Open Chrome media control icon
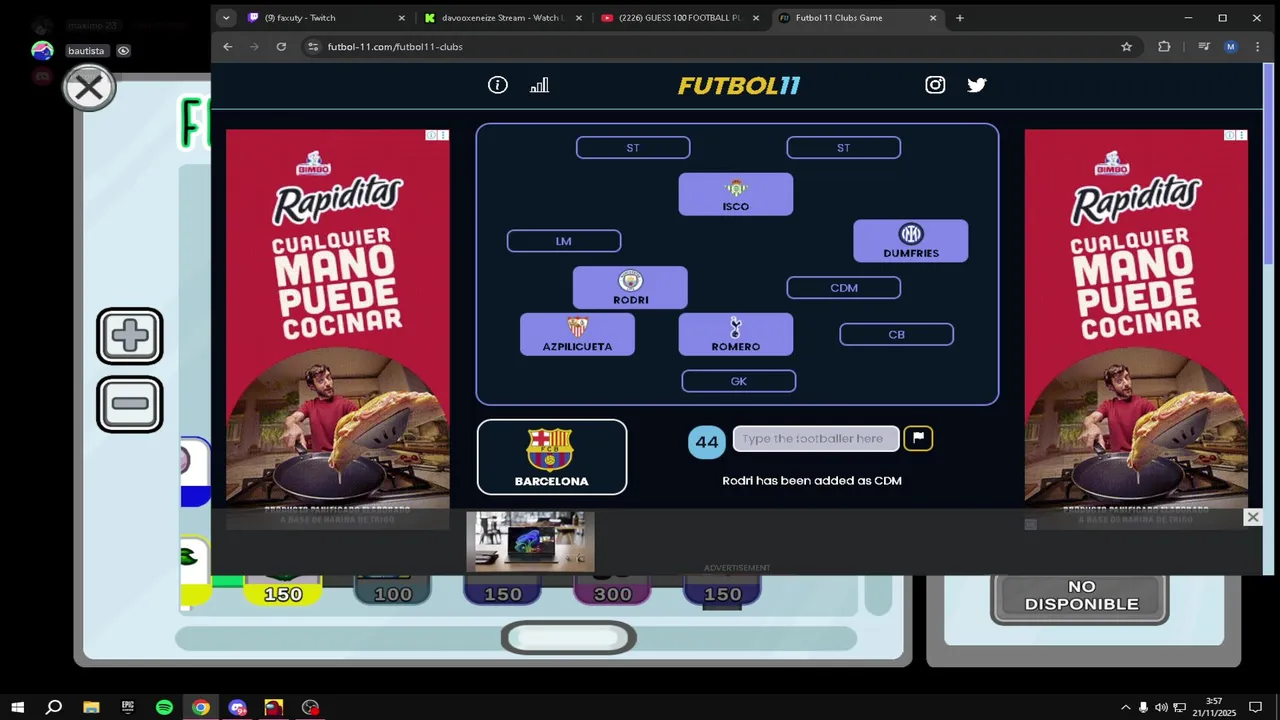The width and height of the screenshot is (1280, 720). coord(1204,47)
